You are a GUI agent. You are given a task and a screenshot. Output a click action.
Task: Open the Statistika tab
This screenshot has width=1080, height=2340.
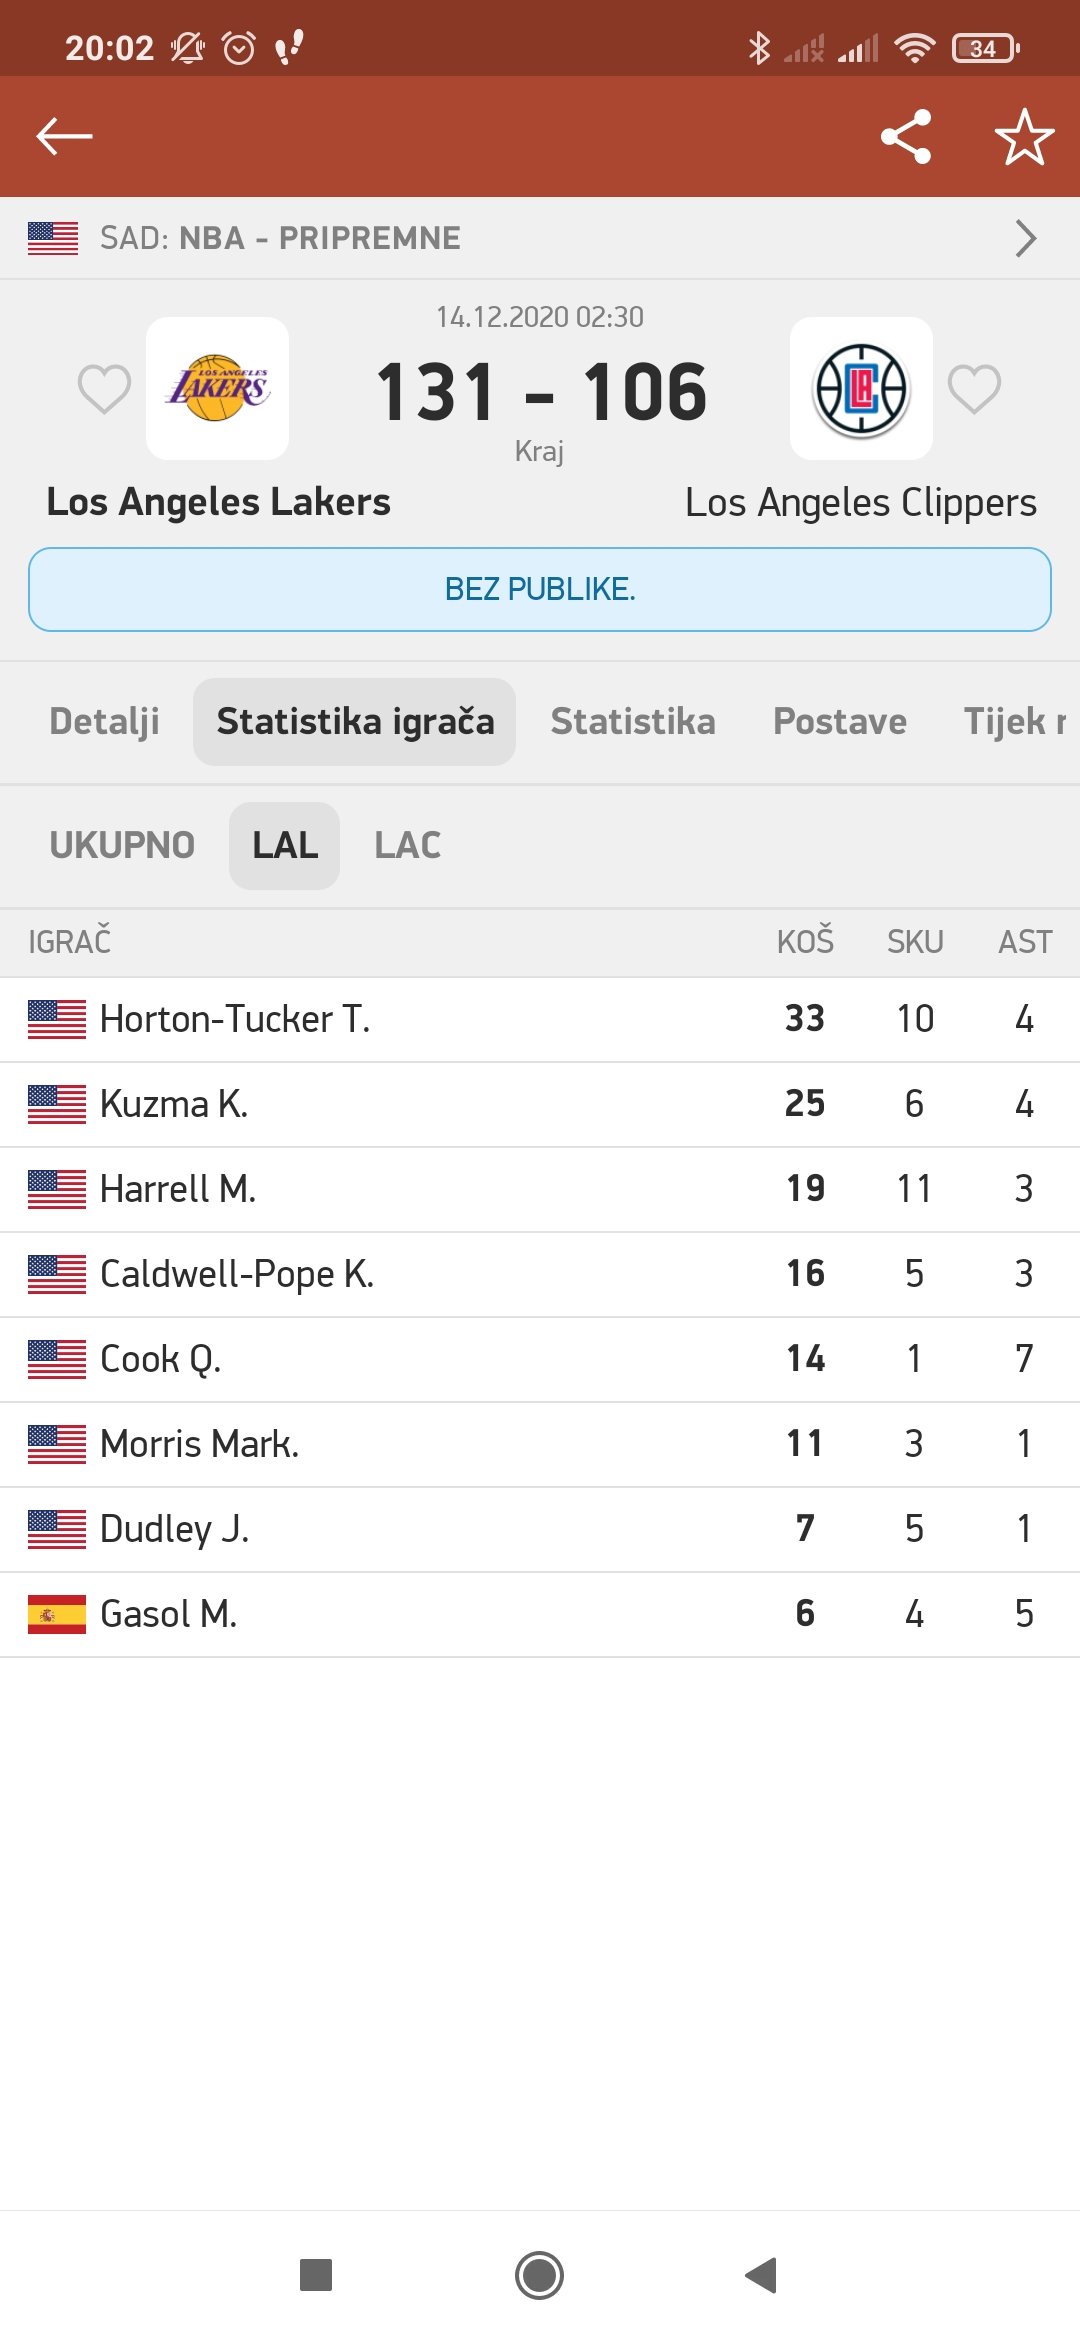[x=633, y=721]
